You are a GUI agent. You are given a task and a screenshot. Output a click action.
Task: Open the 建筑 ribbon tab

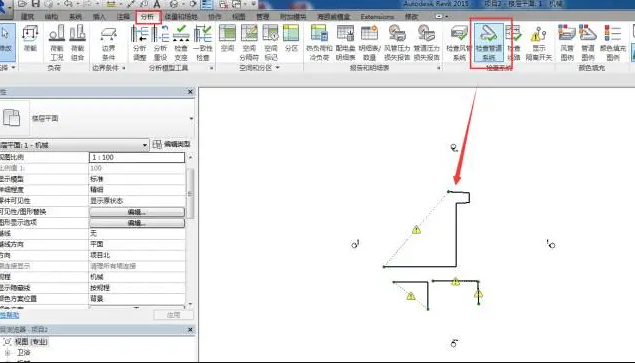tap(28, 17)
